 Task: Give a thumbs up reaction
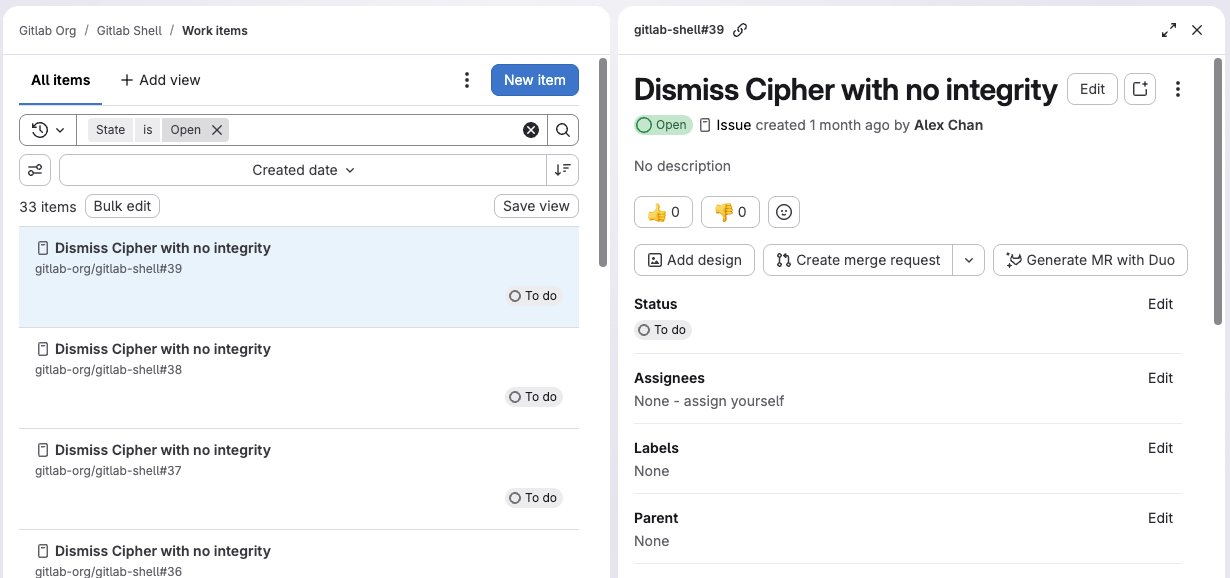[664, 212]
